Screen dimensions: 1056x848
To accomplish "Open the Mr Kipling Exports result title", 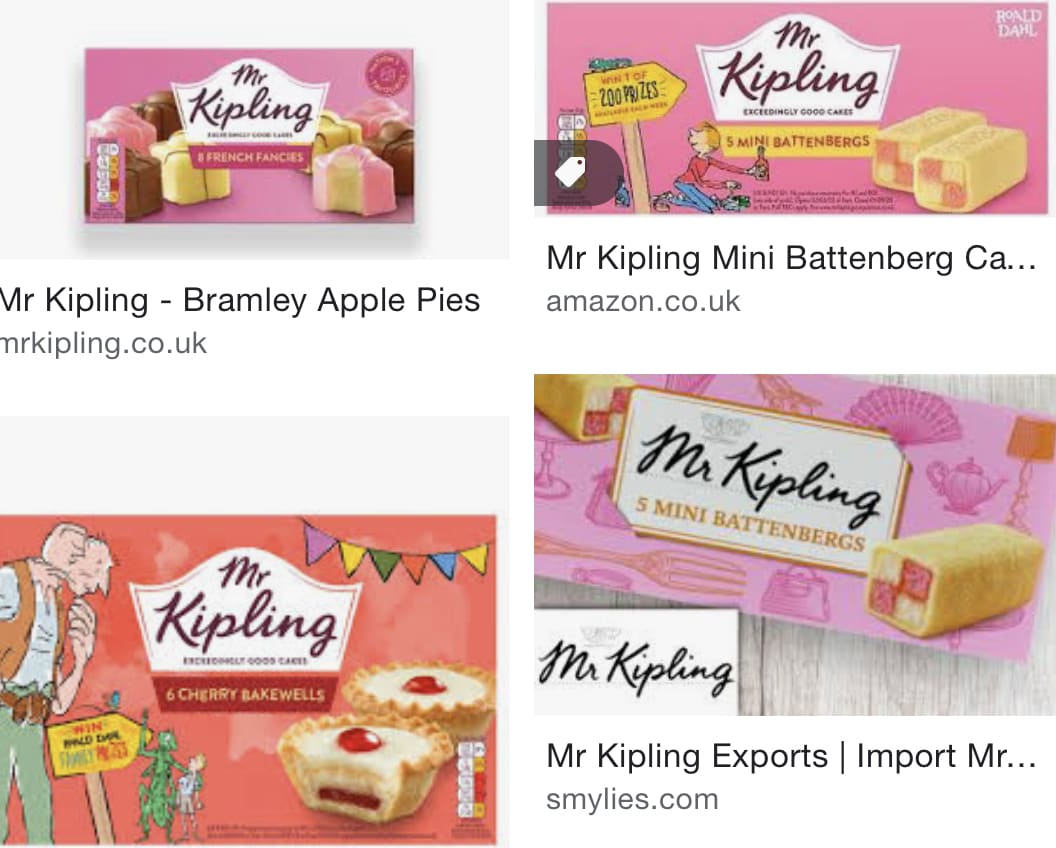I will pyautogui.click(x=791, y=756).
